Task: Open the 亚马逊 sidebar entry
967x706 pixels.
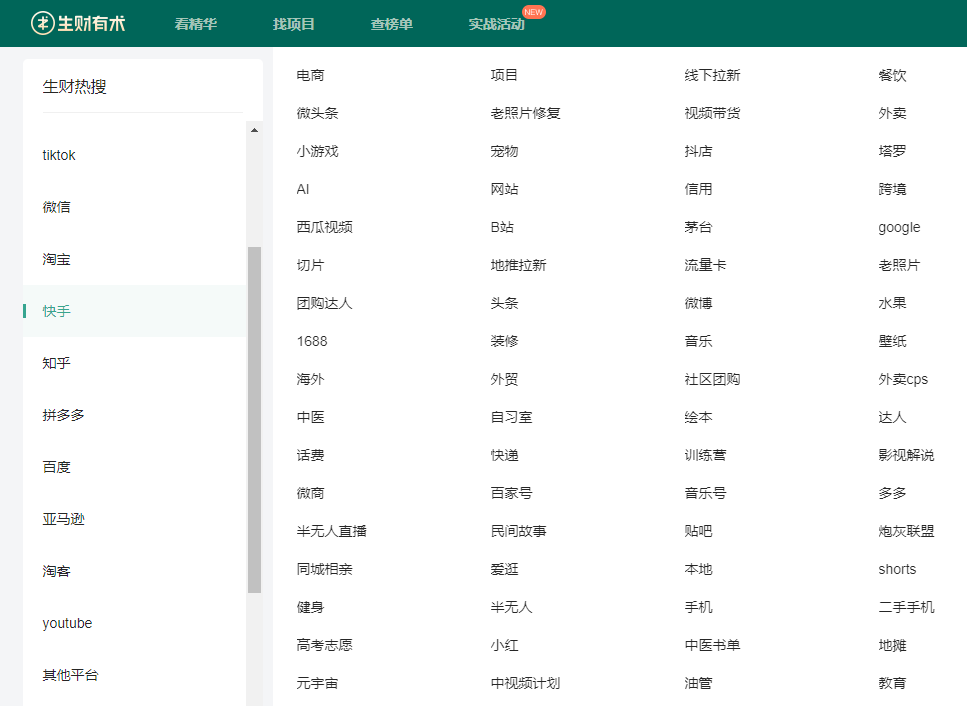Action: (64, 519)
